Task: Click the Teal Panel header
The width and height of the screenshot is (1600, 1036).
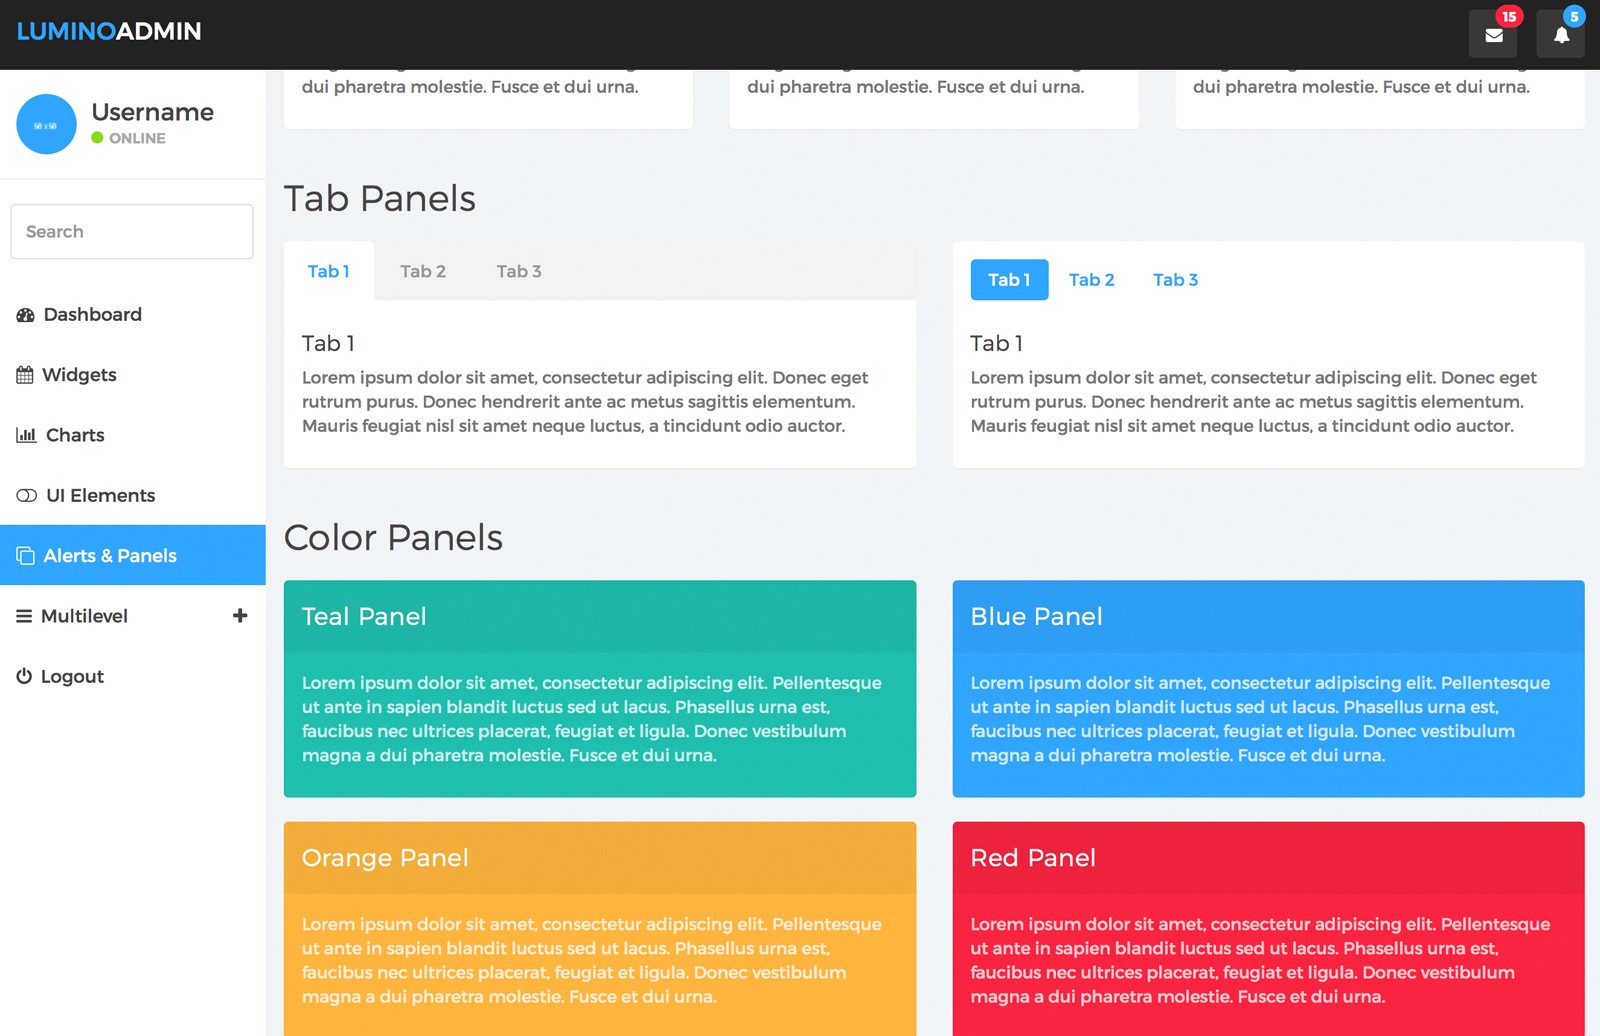Action: (600, 617)
